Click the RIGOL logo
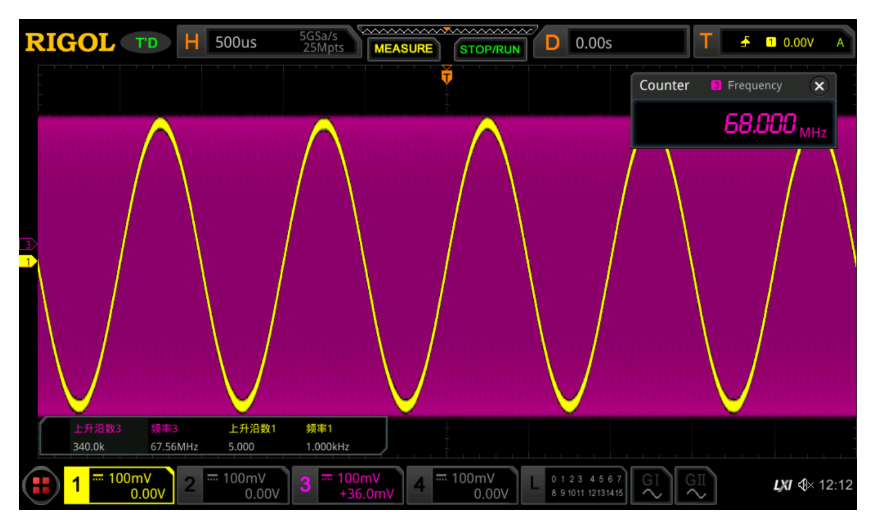The height and width of the screenshot is (521, 873). coord(70,43)
